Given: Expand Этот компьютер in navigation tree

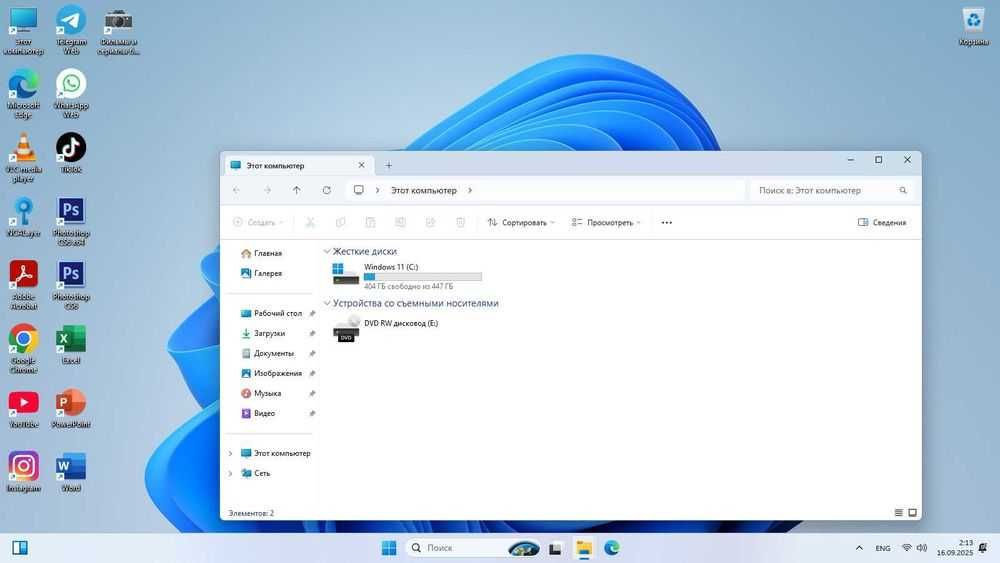Looking at the screenshot, I should point(230,453).
